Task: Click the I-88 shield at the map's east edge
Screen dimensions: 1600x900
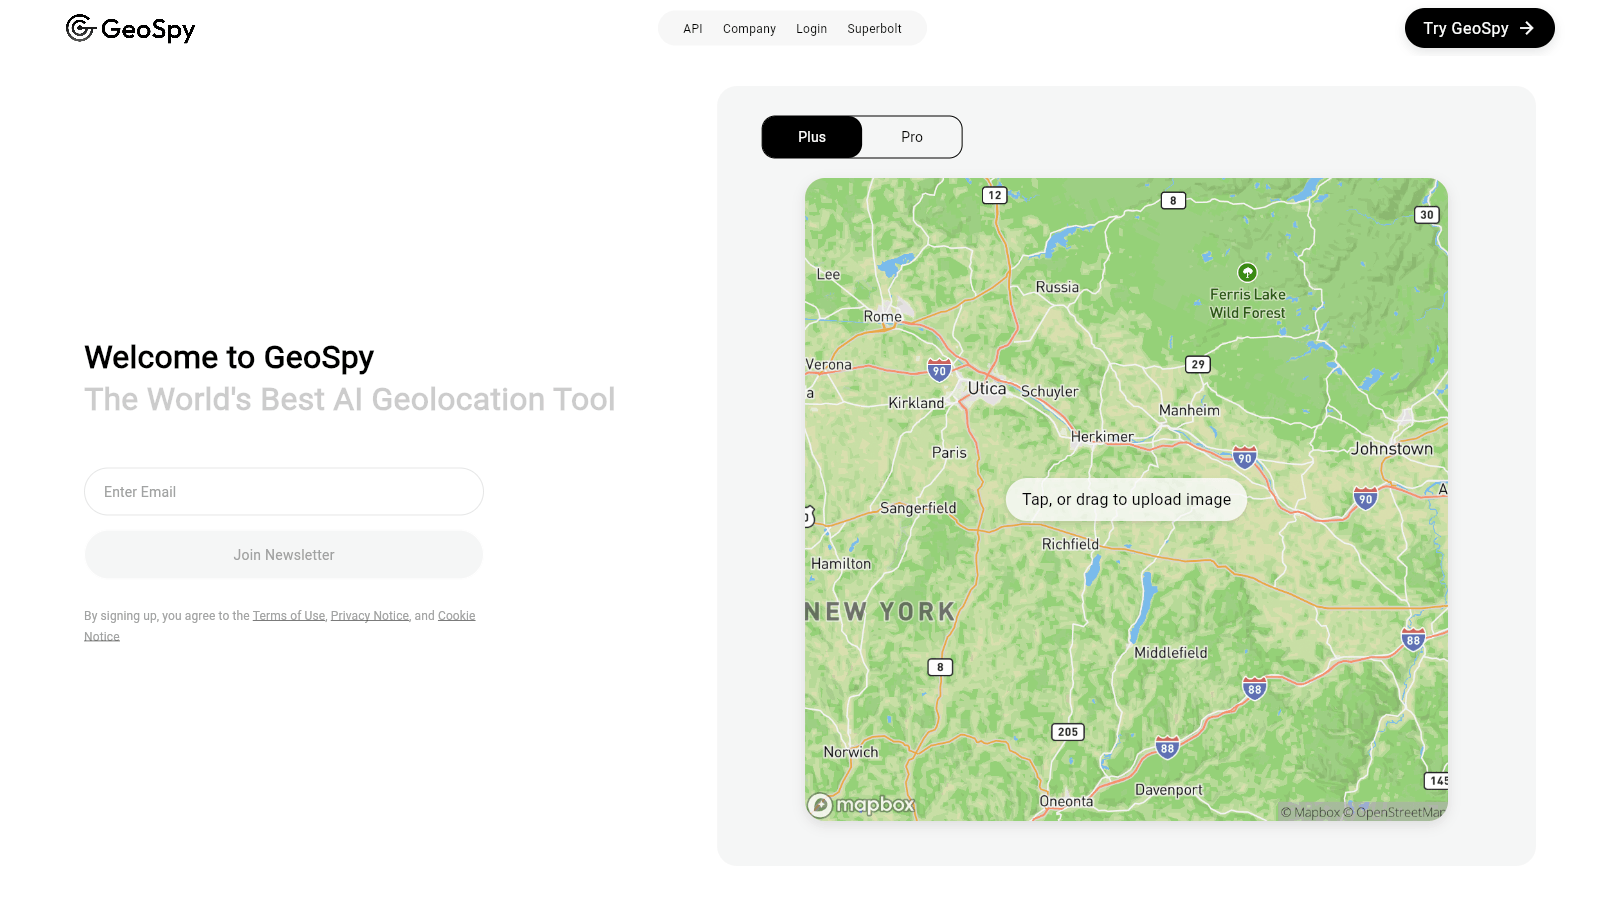Action: click(x=1412, y=640)
